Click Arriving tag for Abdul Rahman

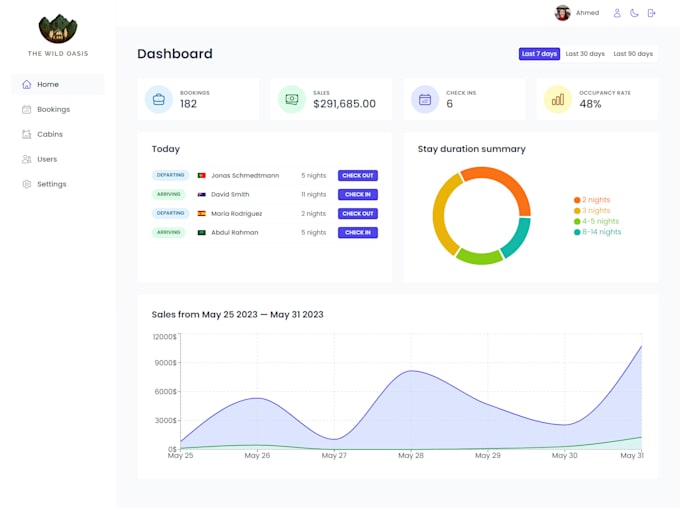[x=169, y=232]
